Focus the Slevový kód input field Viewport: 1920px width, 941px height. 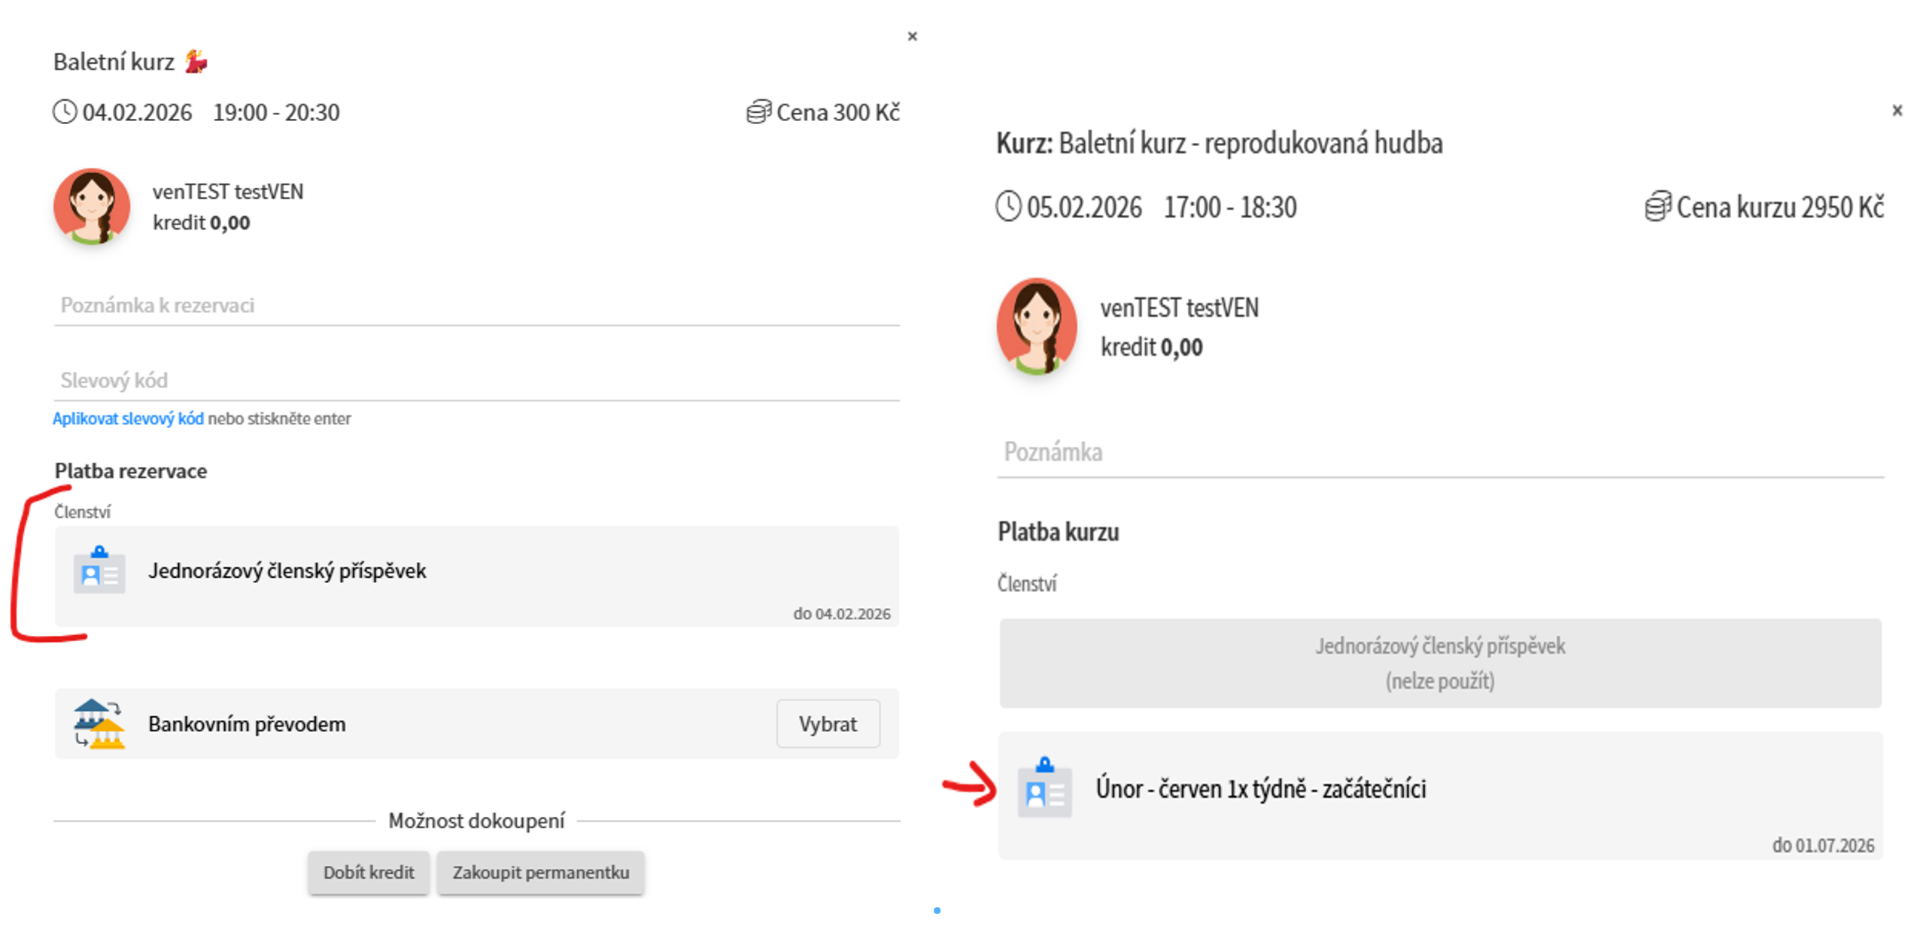point(476,380)
